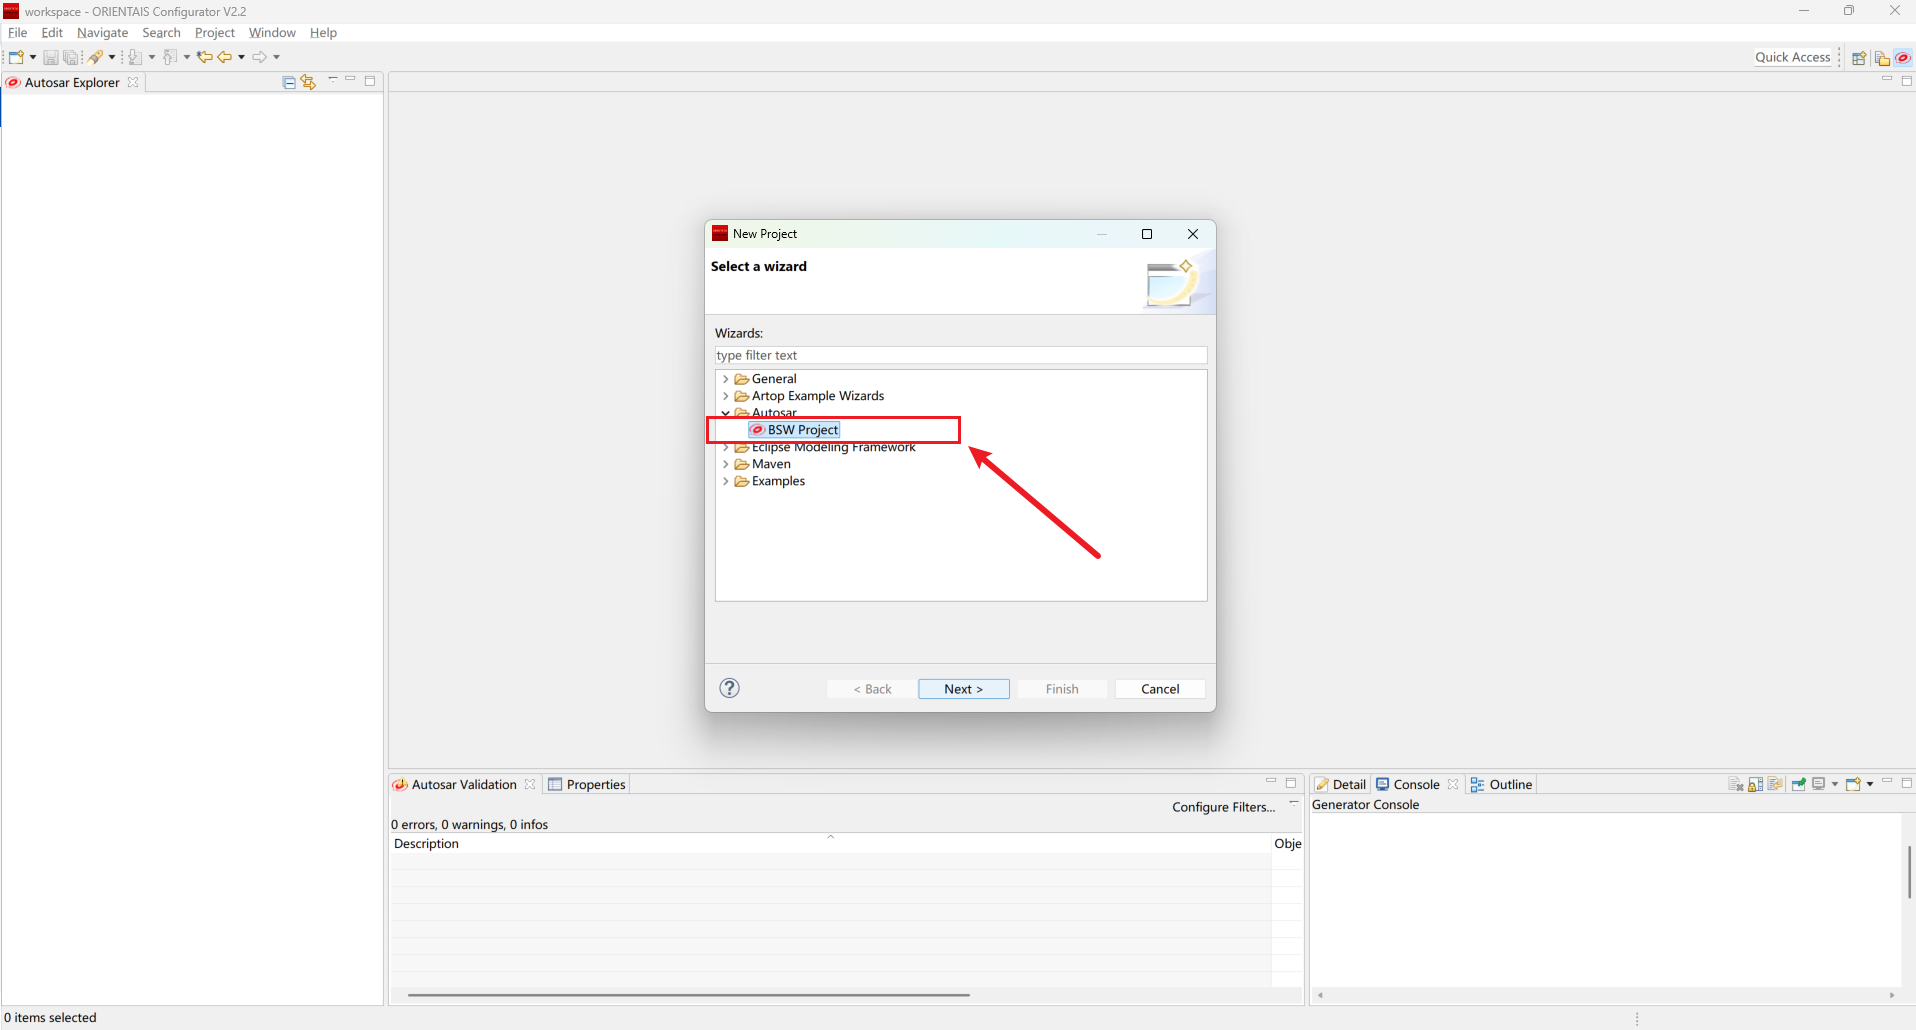Switch to the Properties tab

[x=587, y=785]
